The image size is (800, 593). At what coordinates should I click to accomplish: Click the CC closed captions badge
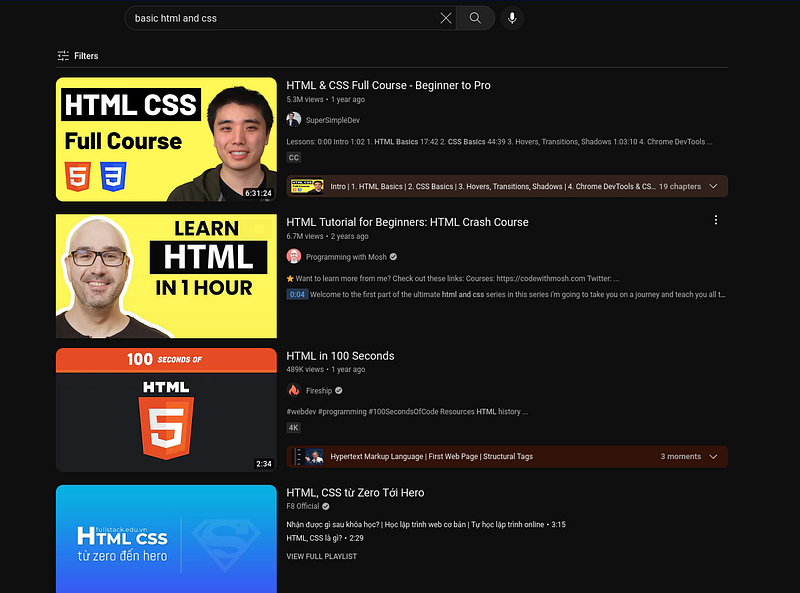(x=294, y=157)
